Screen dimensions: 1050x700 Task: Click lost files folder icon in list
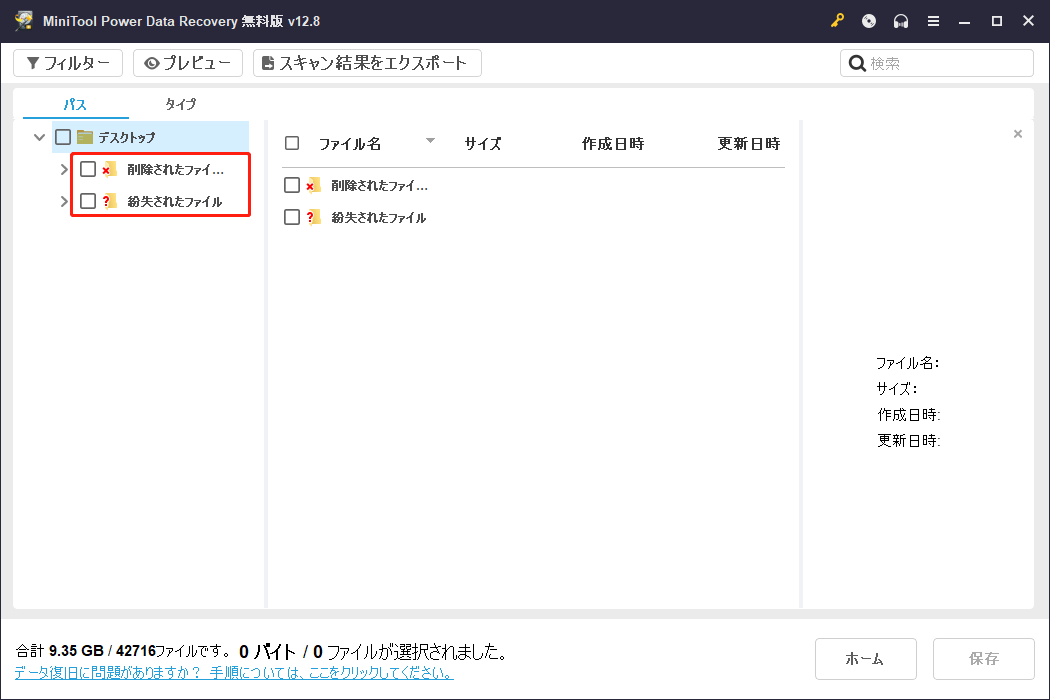click(313, 217)
